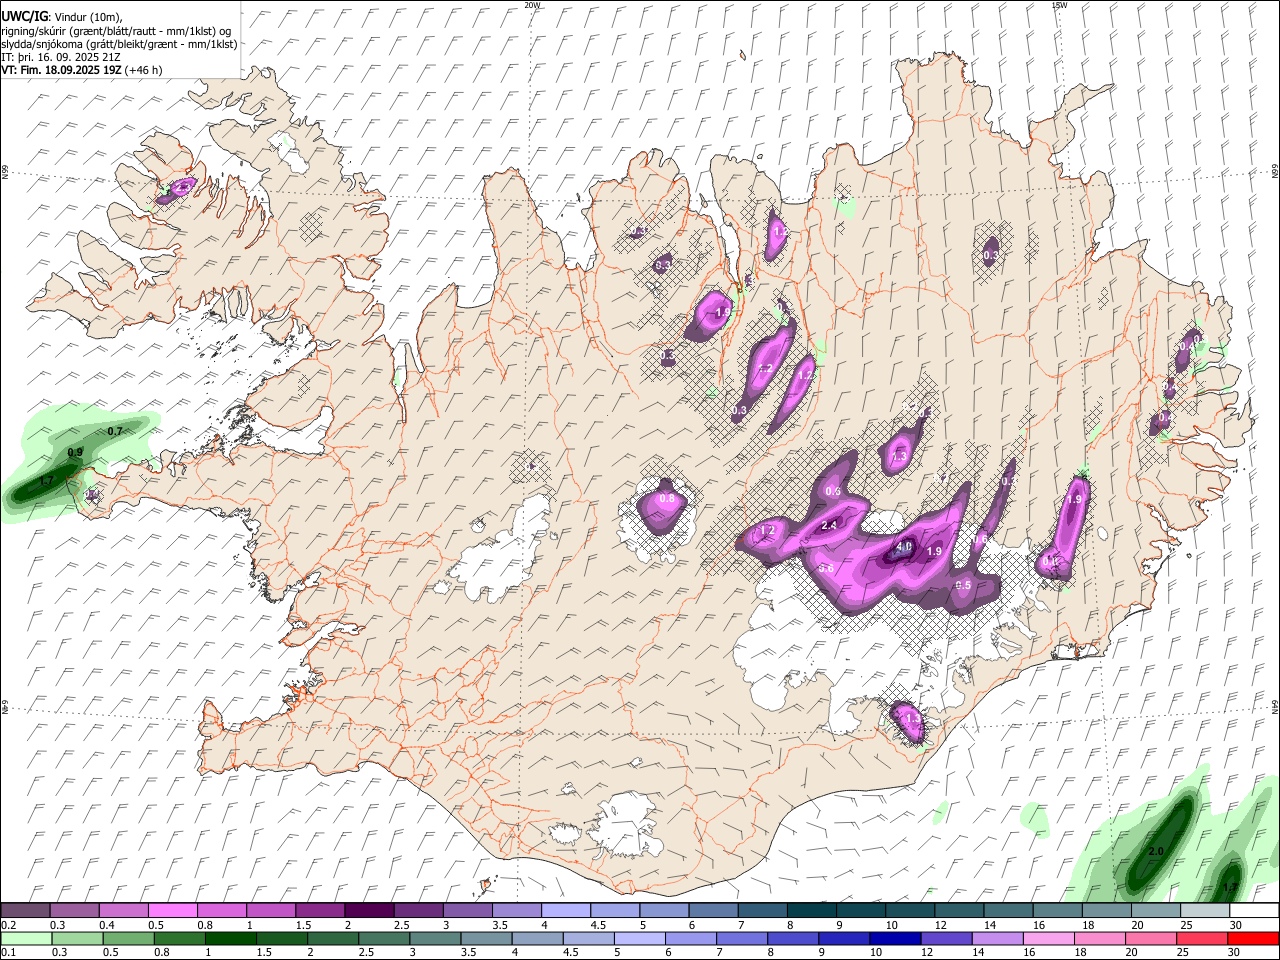The height and width of the screenshot is (960, 1280).
Task: Click the 2.0 rain value in the southeast sea
Action: click(x=1156, y=851)
